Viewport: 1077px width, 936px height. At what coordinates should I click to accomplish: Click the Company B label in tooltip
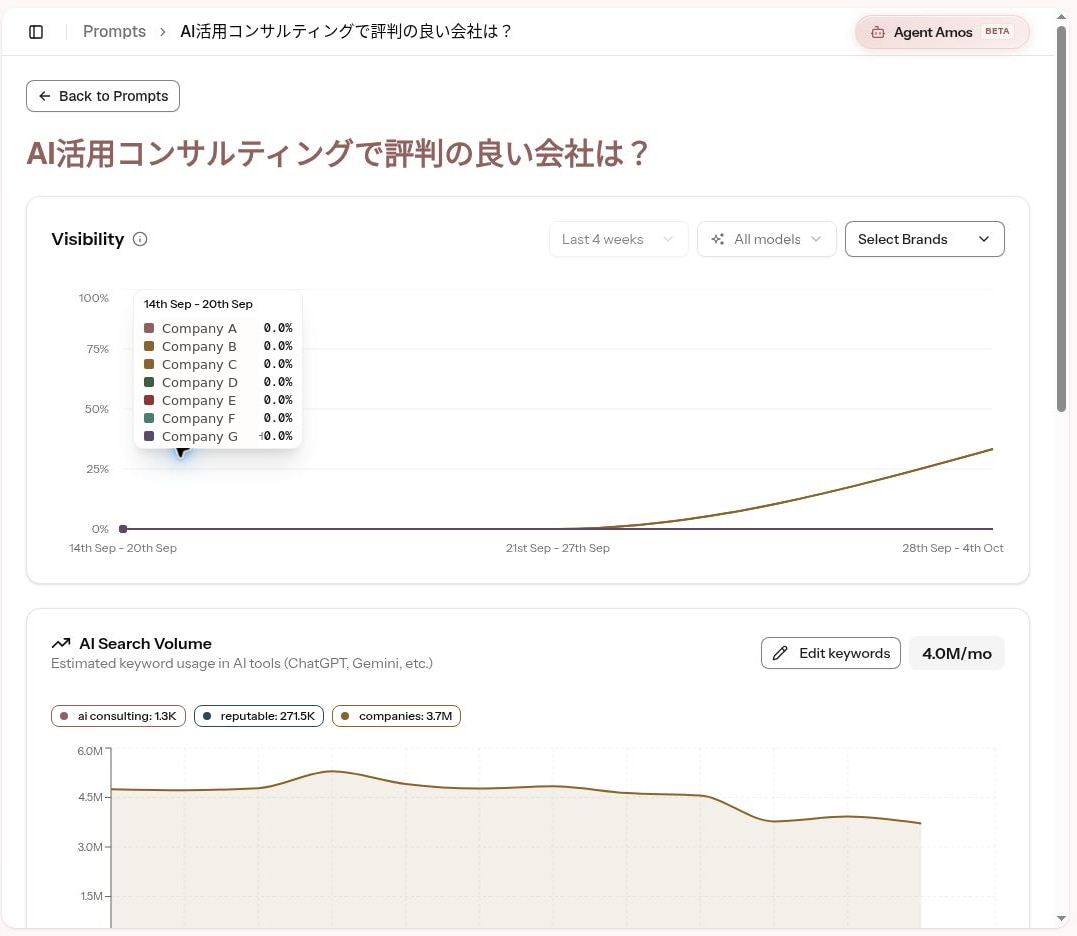point(199,346)
